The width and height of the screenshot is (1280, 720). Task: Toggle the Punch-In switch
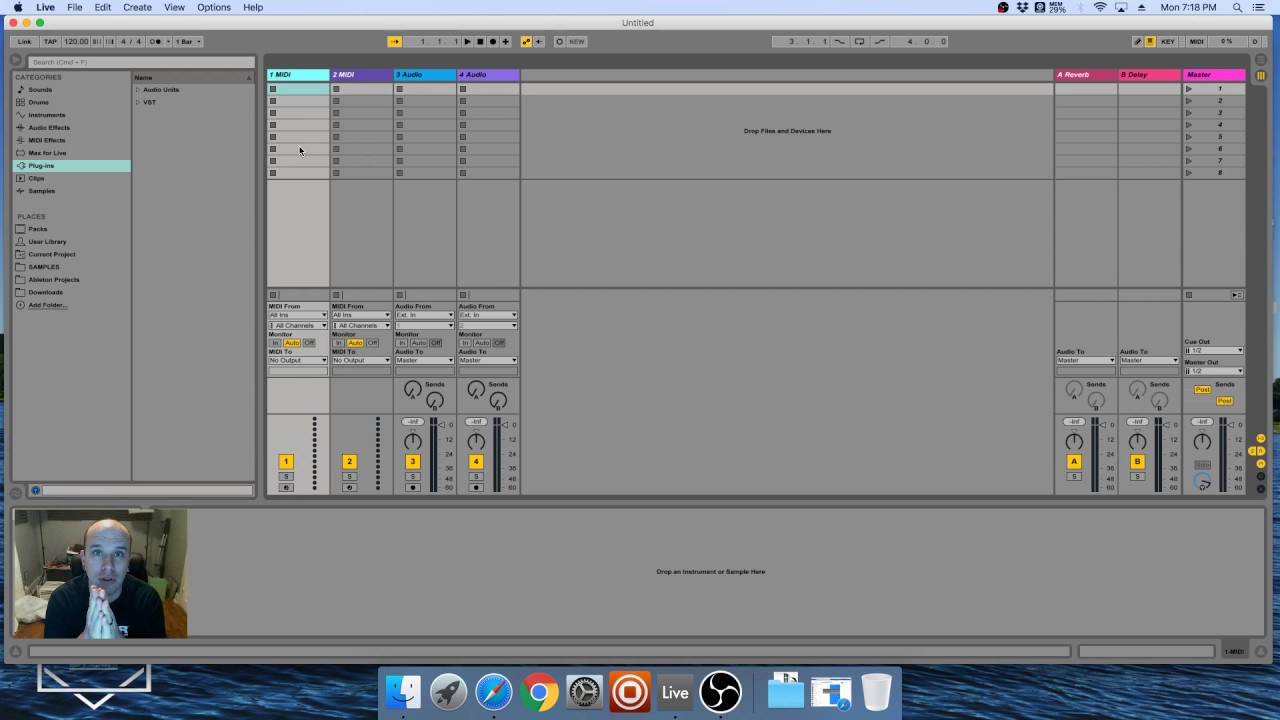[x=839, y=41]
